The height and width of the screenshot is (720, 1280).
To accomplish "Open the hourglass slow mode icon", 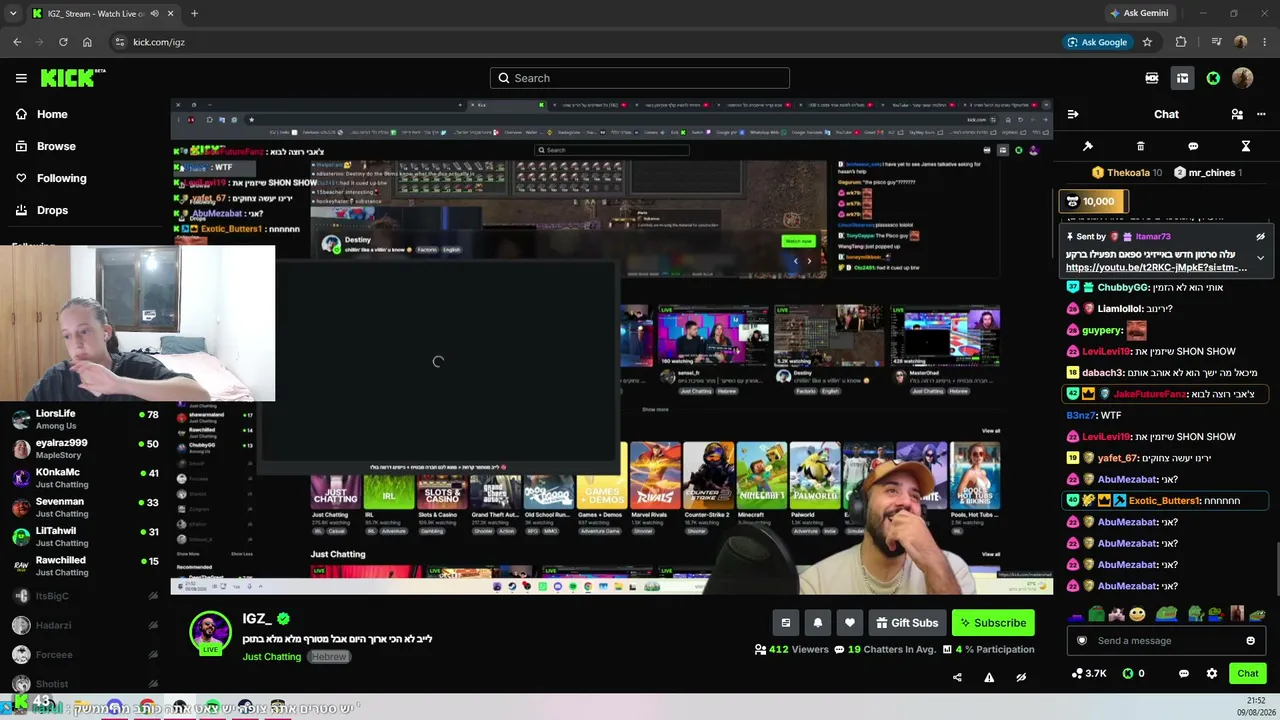I will (1246, 146).
